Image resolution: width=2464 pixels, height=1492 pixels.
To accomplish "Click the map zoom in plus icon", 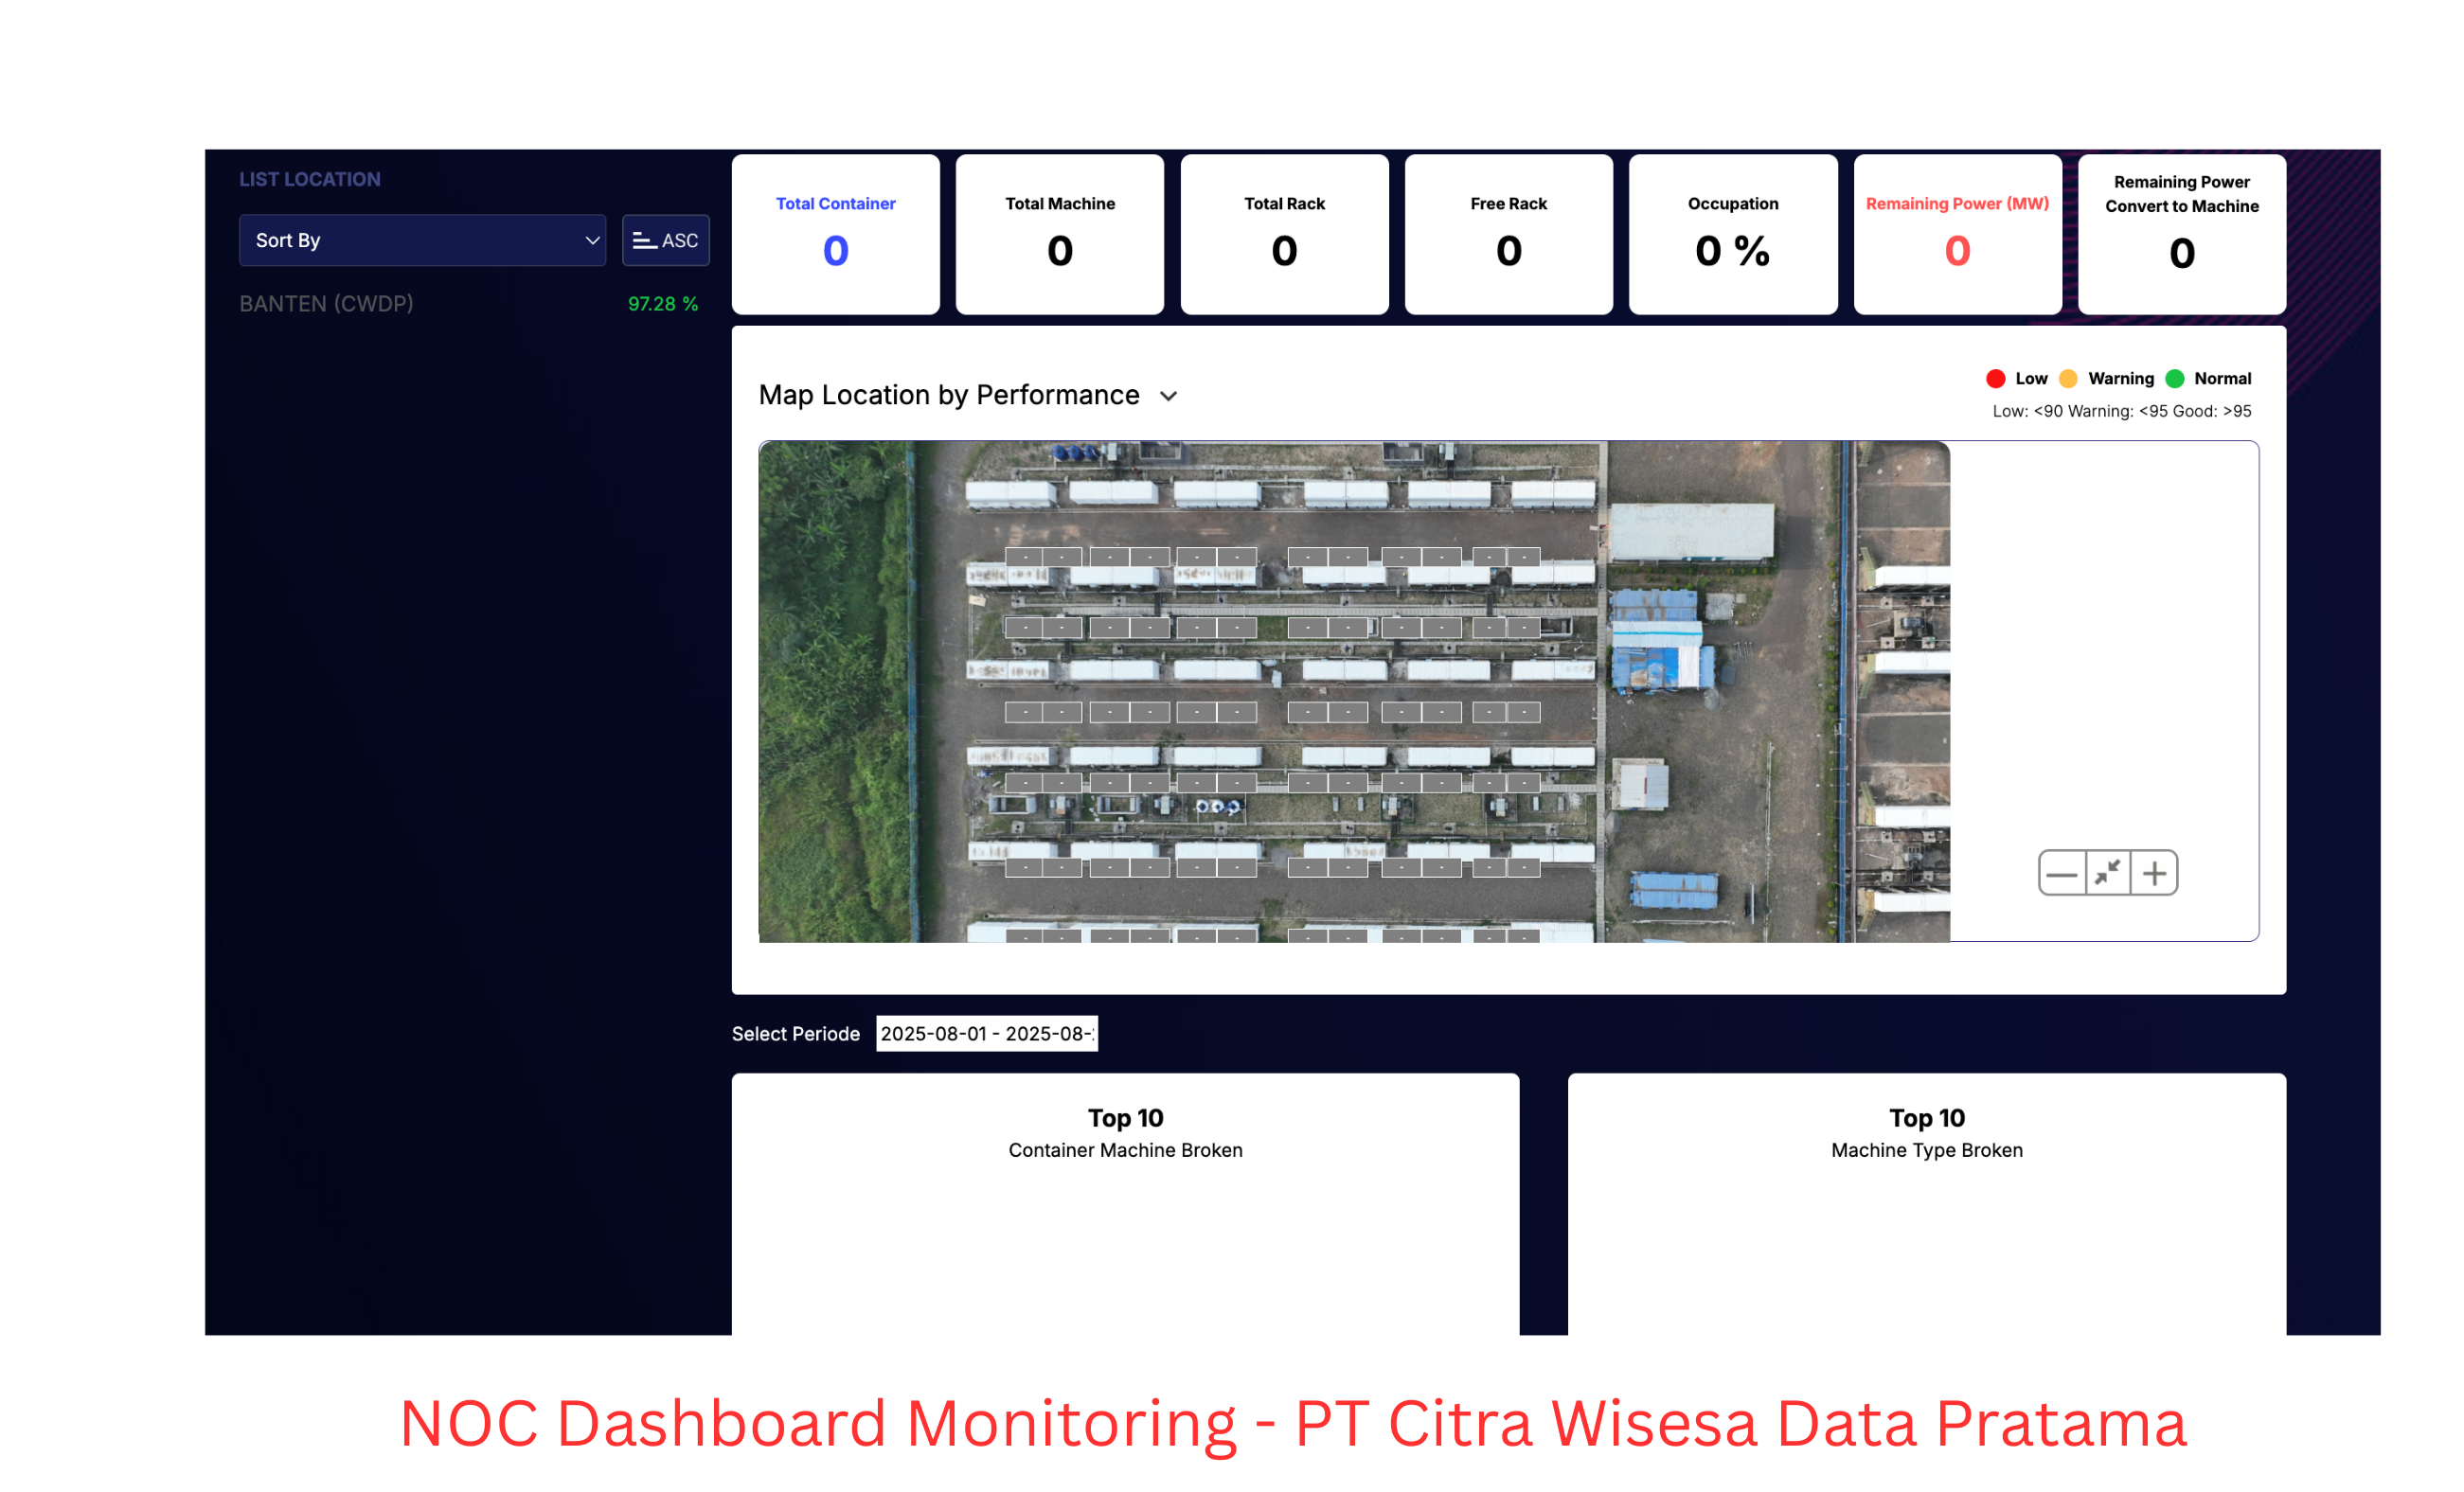I will 2154,873.
